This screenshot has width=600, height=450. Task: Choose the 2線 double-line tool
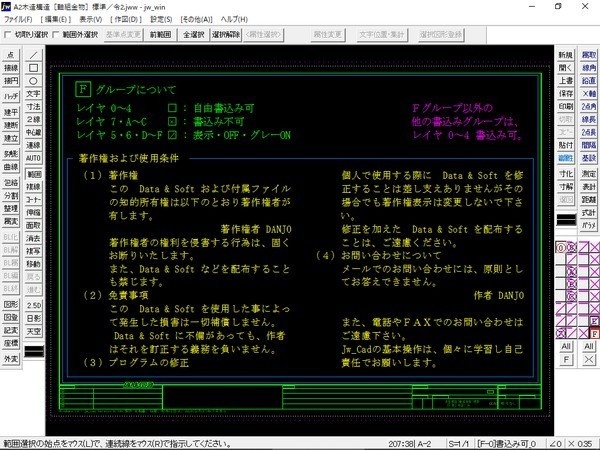coord(33,119)
